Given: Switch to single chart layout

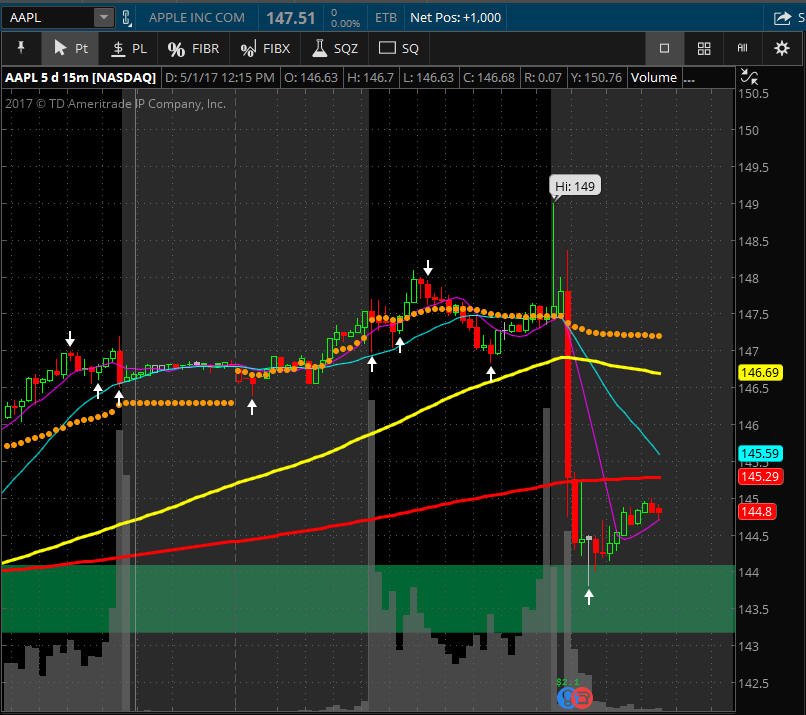Looking at the screenshot, I should coord(665,48).
